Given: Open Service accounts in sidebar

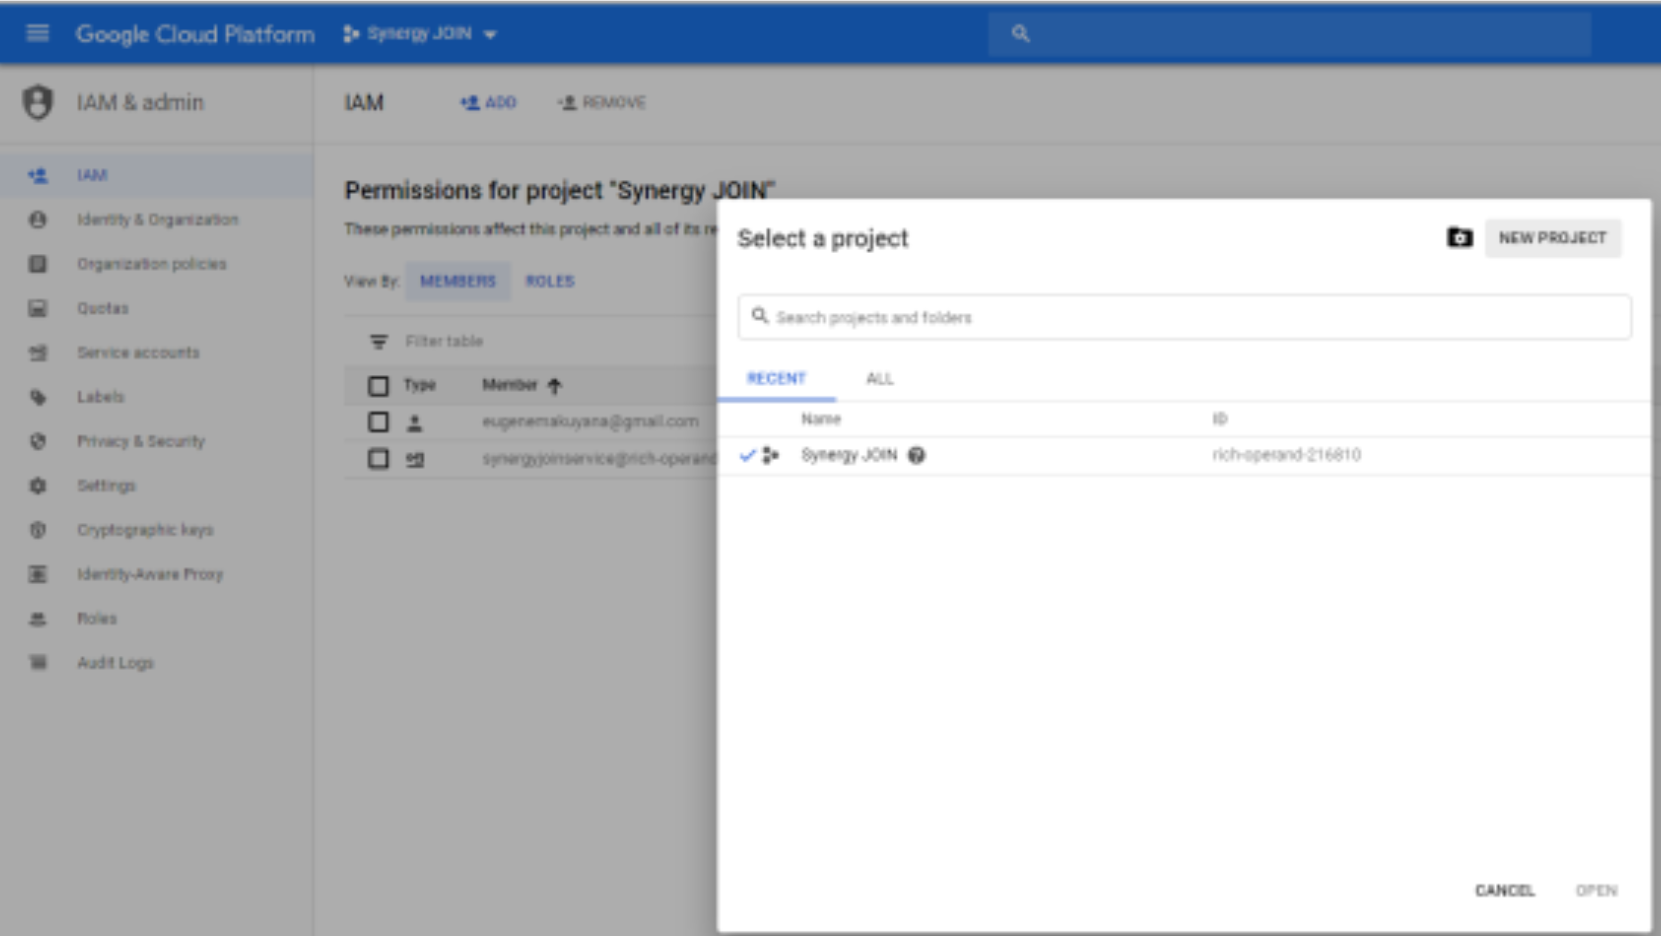Looking at the screenshot, I should [138, 353].
